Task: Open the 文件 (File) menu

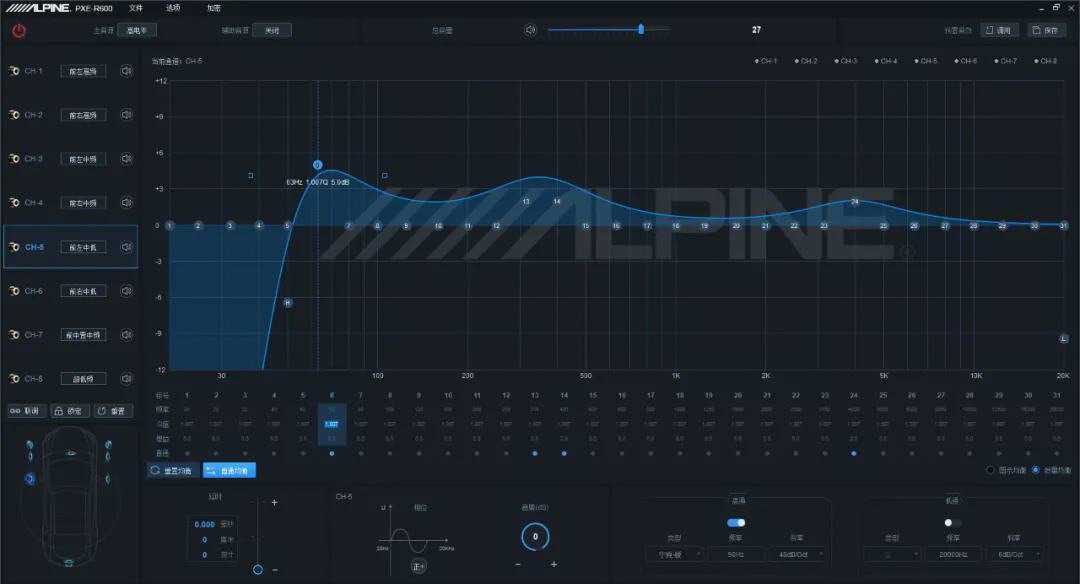Action: point(136,8)
